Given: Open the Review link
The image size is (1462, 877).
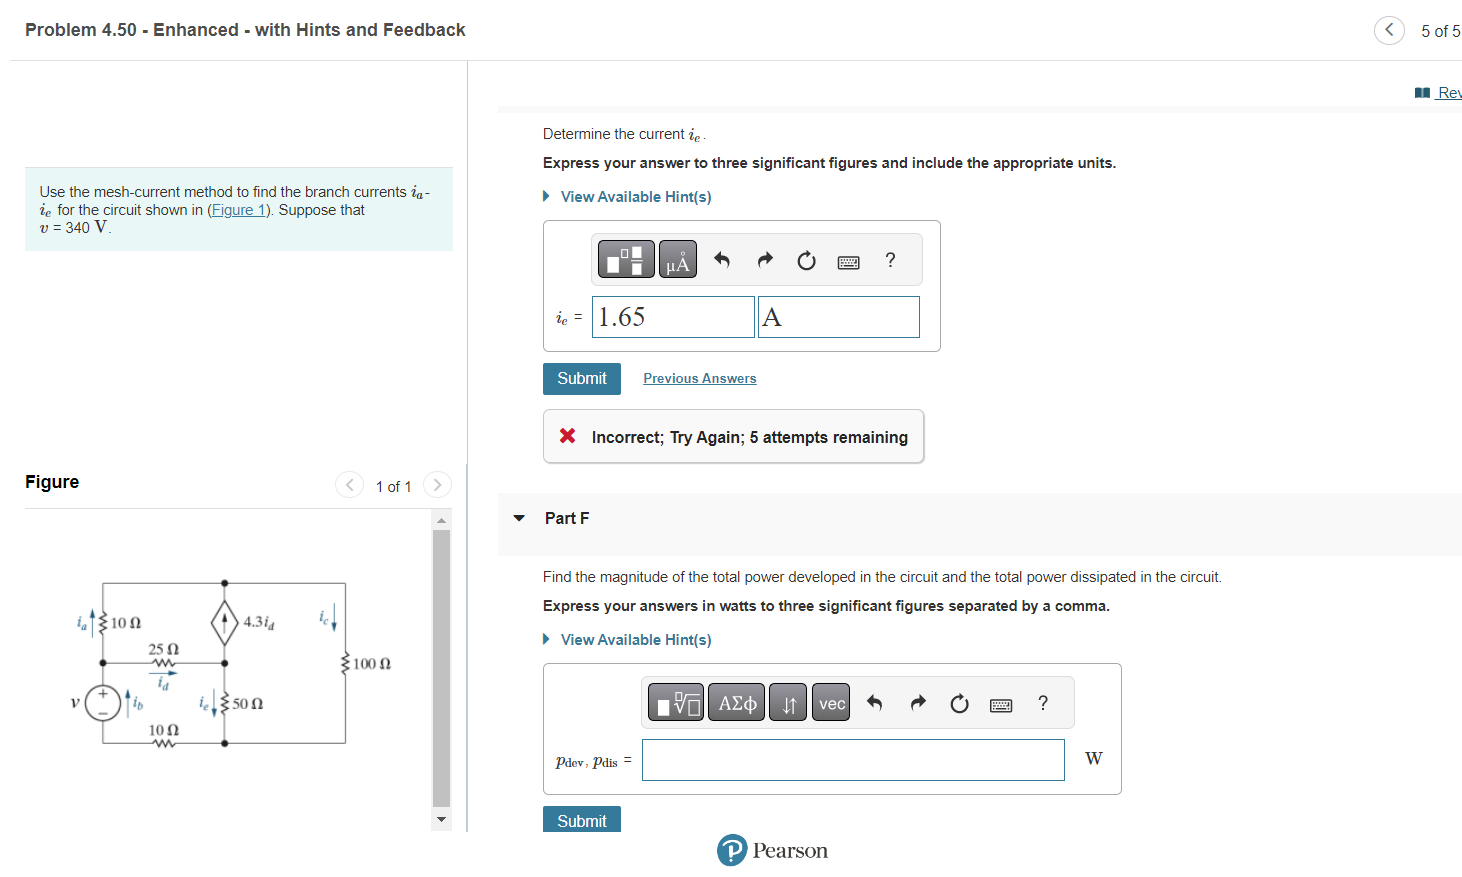Looking at the screenshot, I should point(1439,93).
